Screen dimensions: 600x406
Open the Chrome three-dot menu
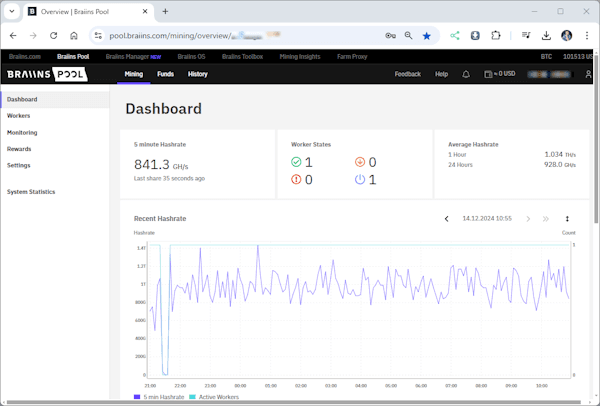pos(587,35)
